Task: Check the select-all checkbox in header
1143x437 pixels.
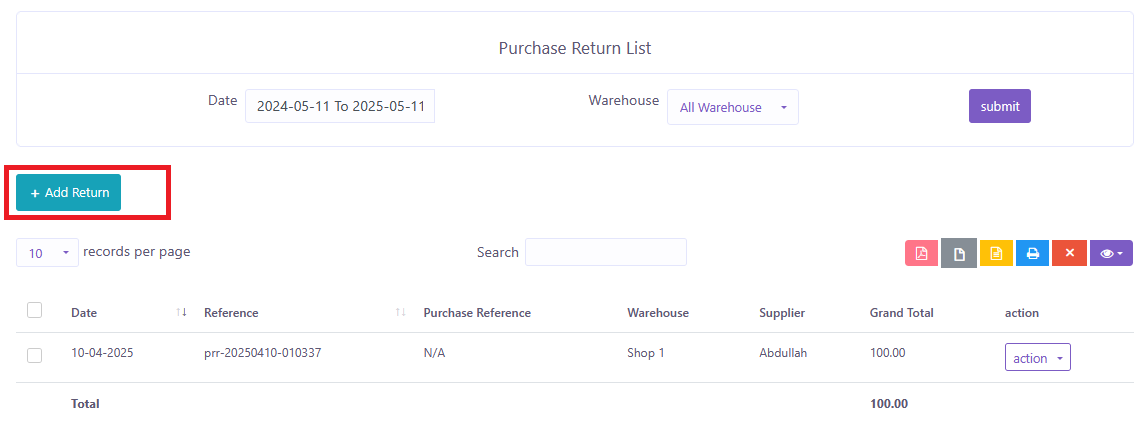Action: click(35, 311)
